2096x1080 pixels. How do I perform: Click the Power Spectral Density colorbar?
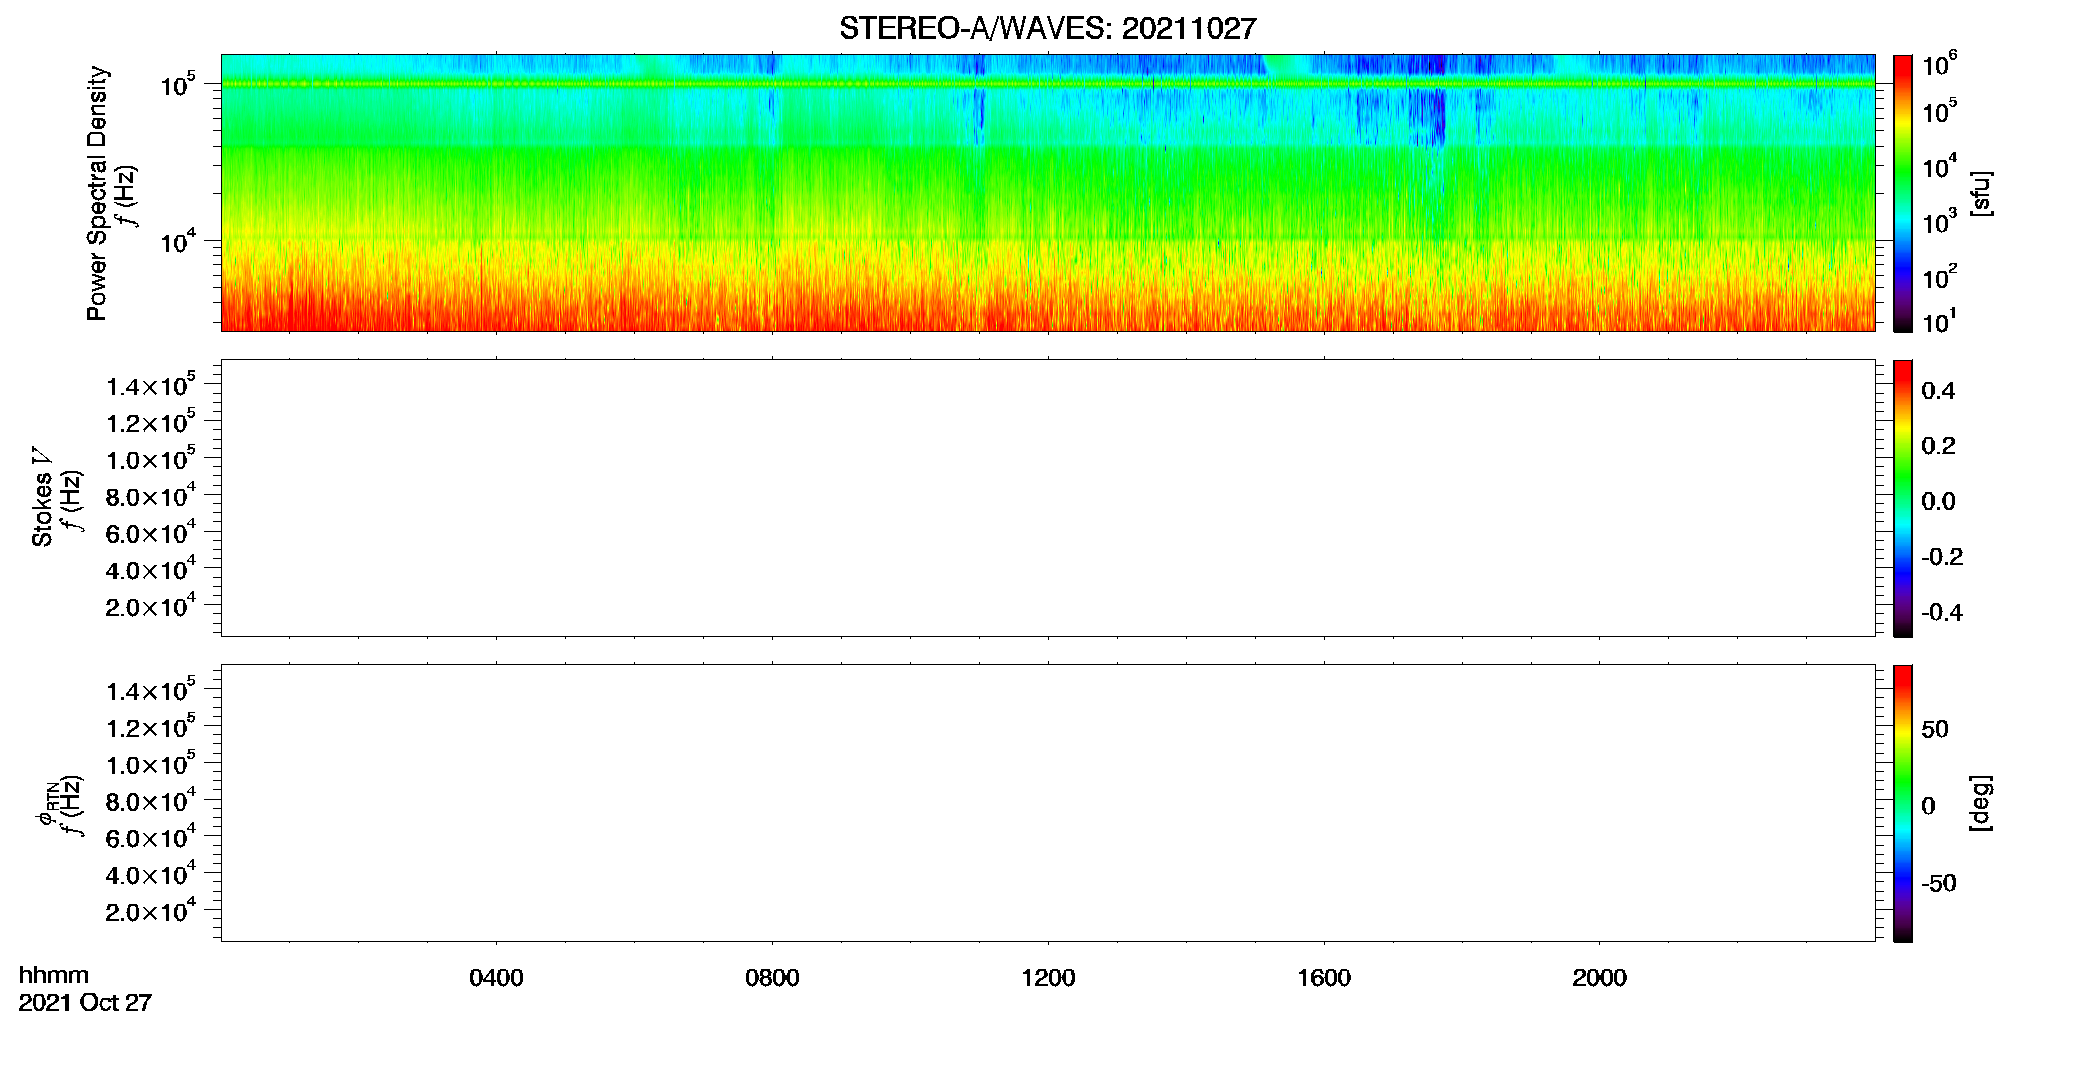tap(1903, 193)
